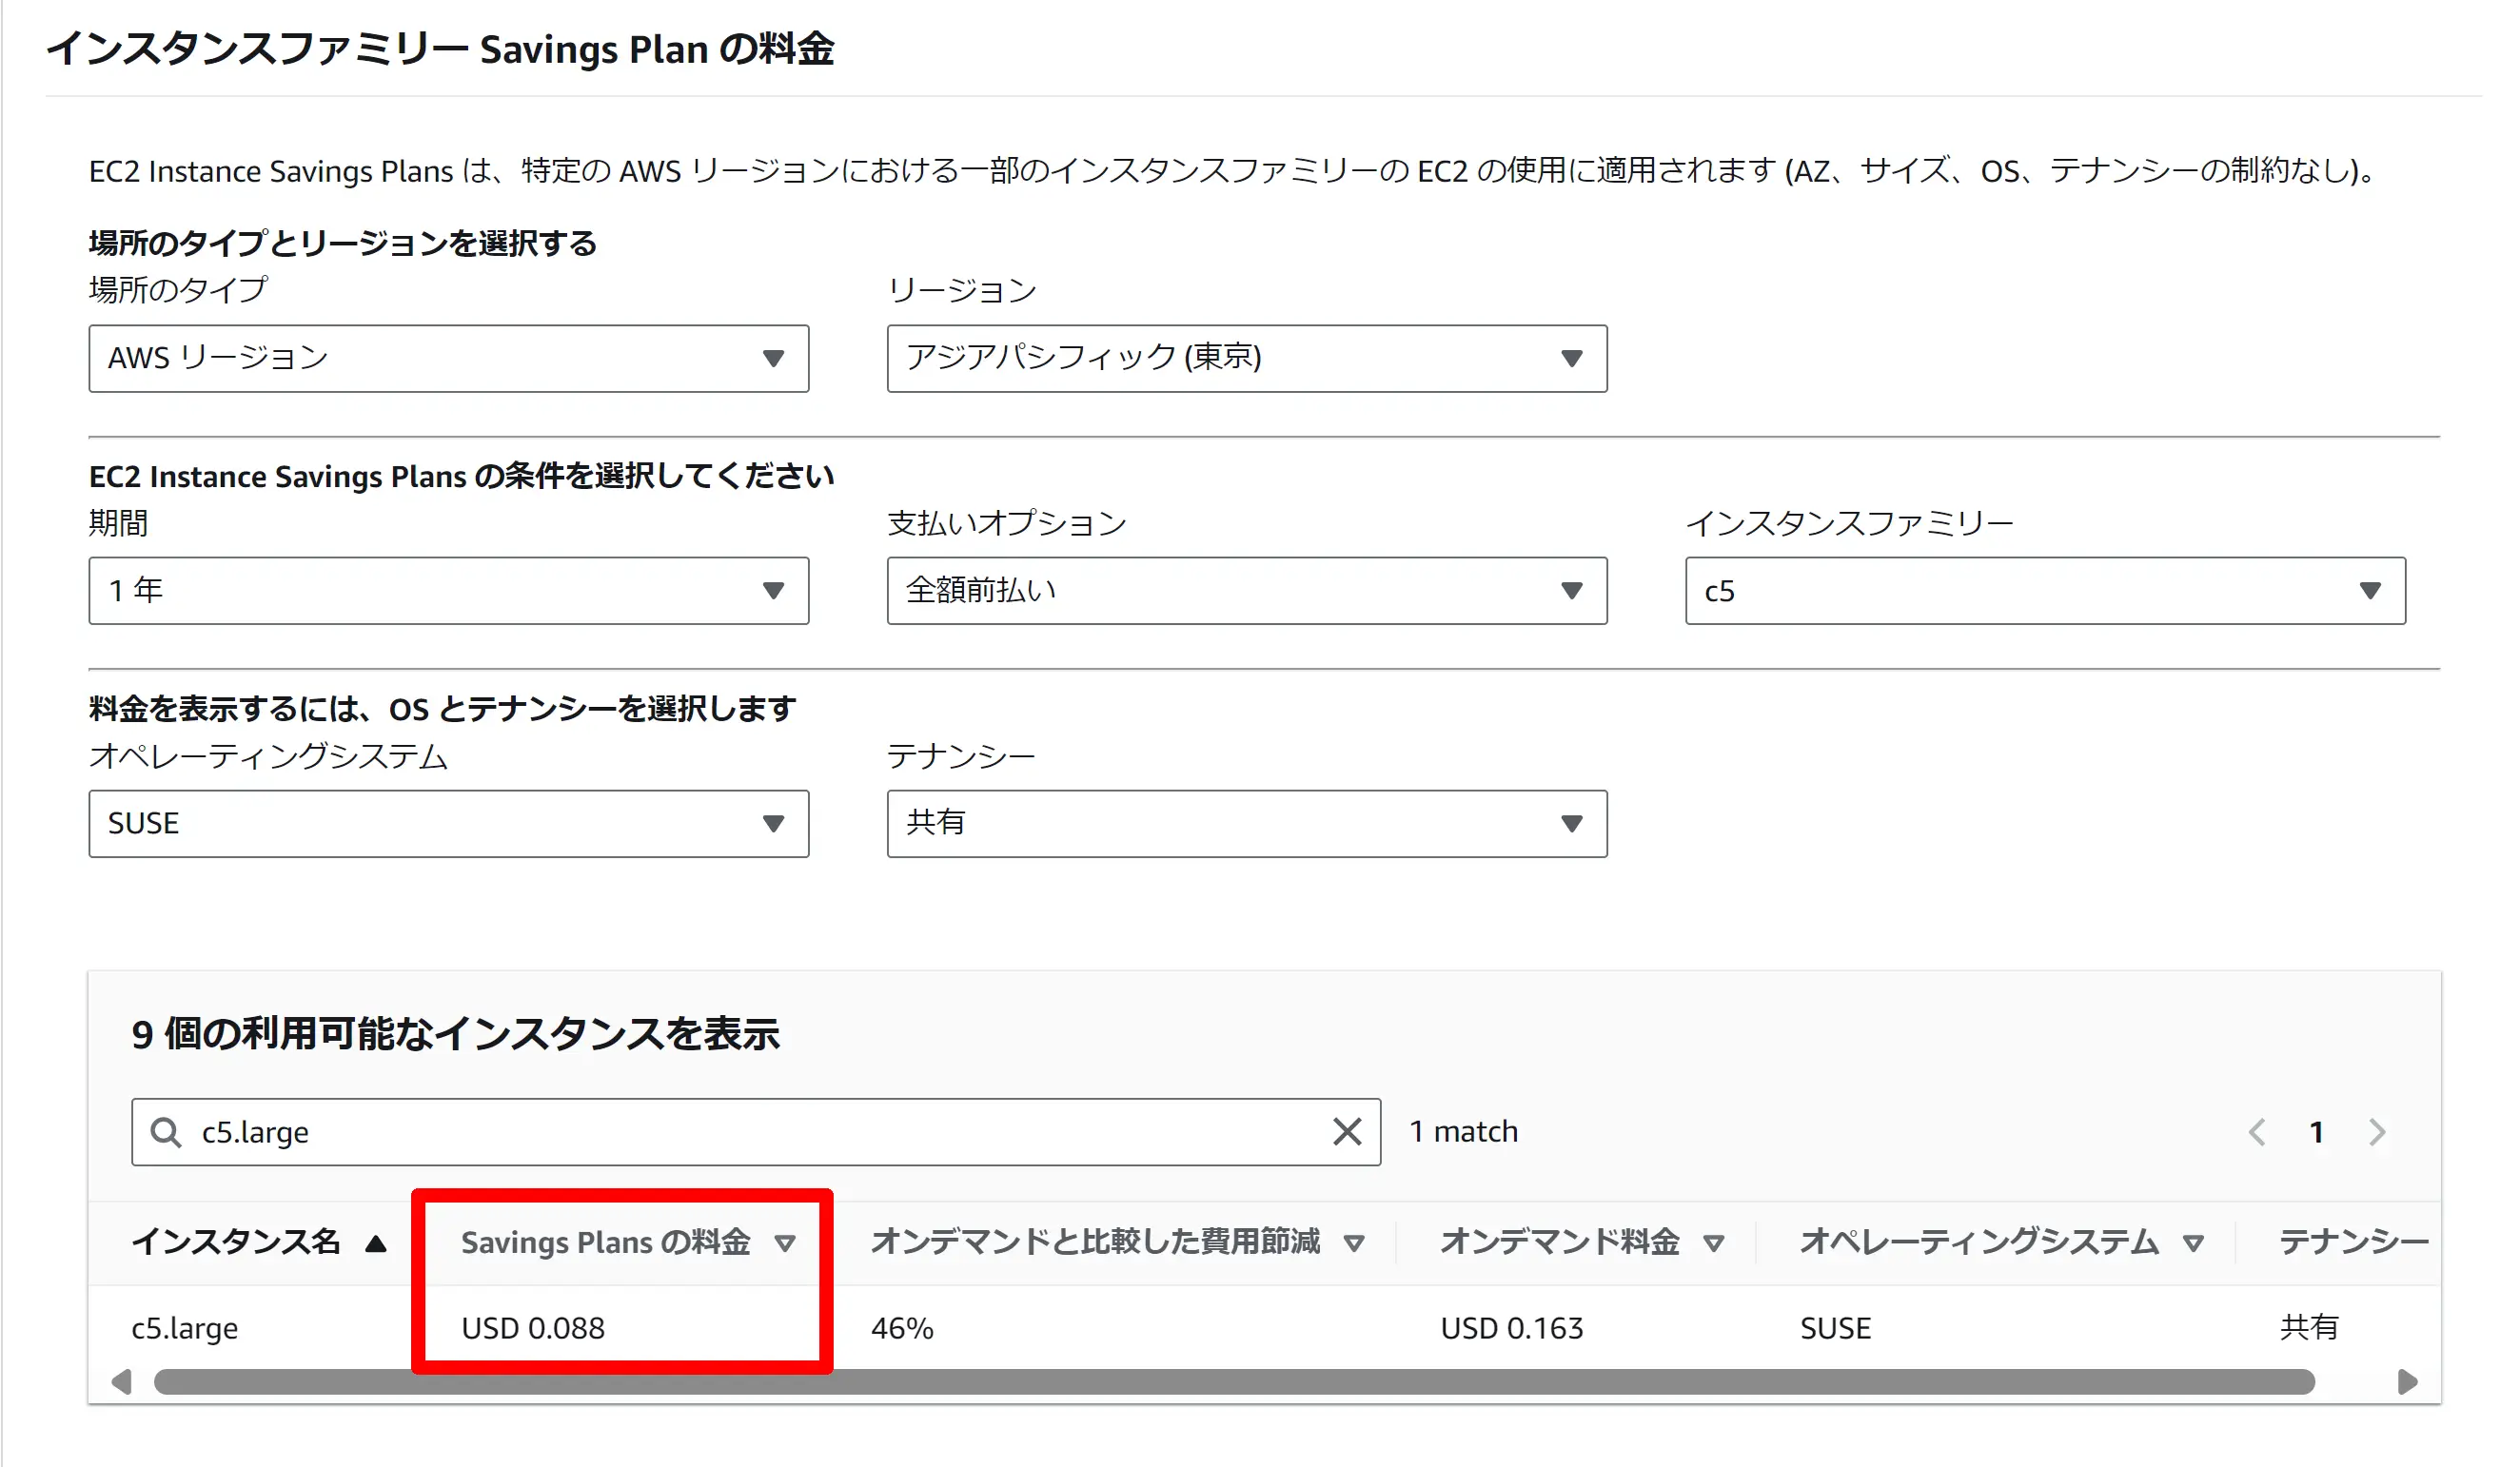Open the リージョン dropdown showing アジアパシフィック (東京)

(1247, 358)
